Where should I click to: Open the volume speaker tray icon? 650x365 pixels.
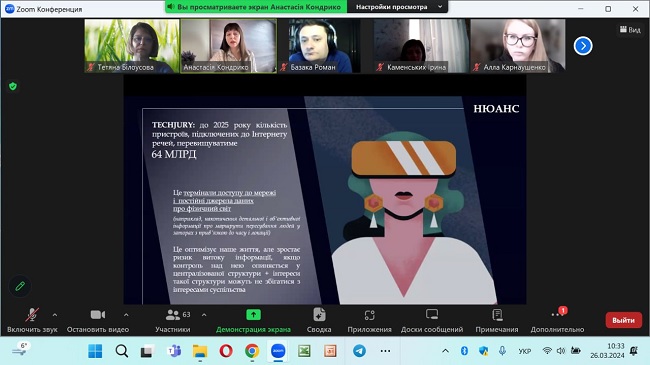(561, 351)
